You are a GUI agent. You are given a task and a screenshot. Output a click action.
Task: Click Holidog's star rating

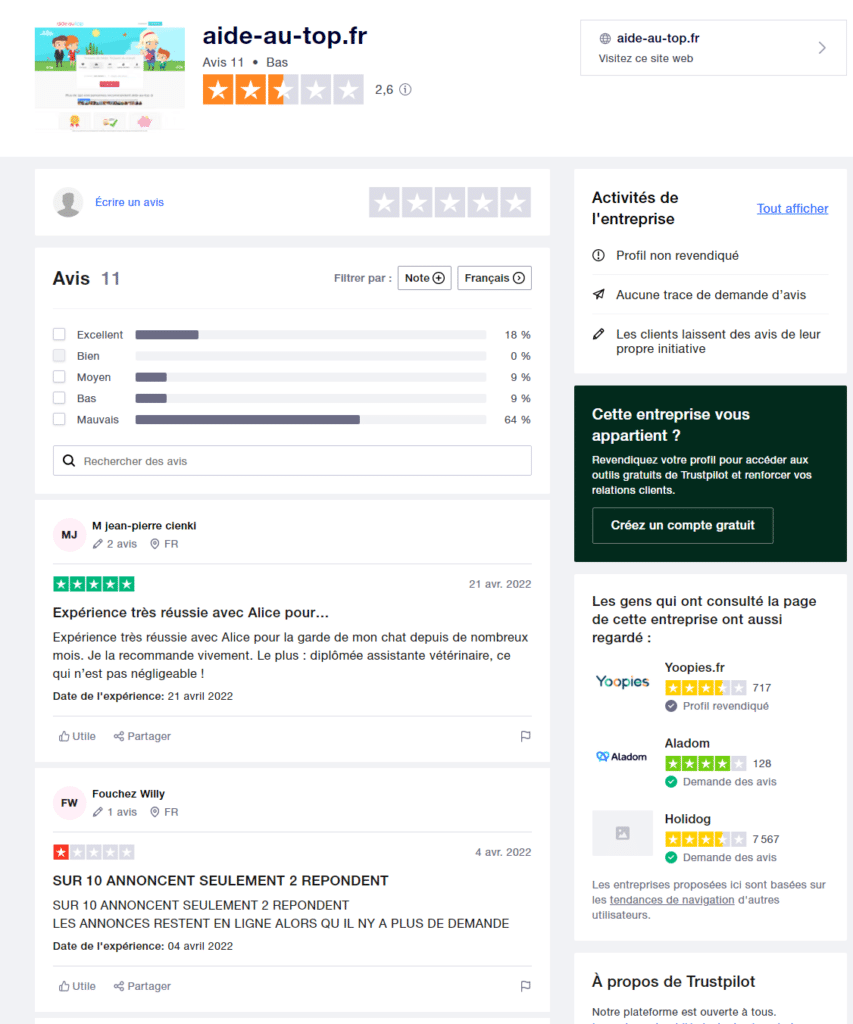tap(705, 839)
